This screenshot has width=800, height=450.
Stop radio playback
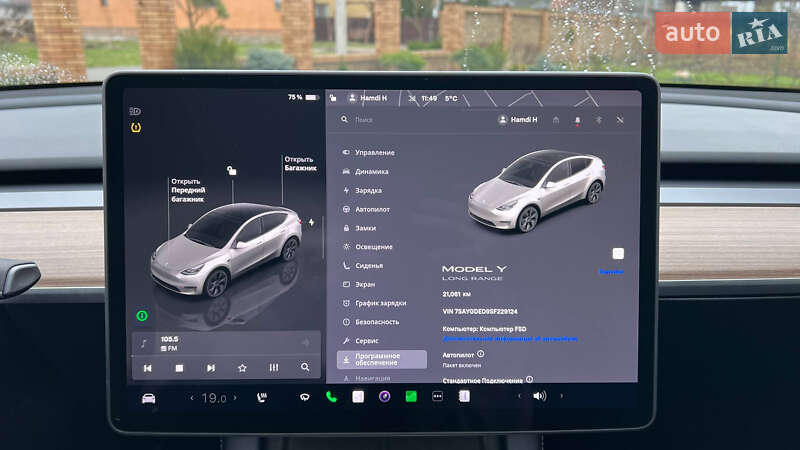[179, 368]
